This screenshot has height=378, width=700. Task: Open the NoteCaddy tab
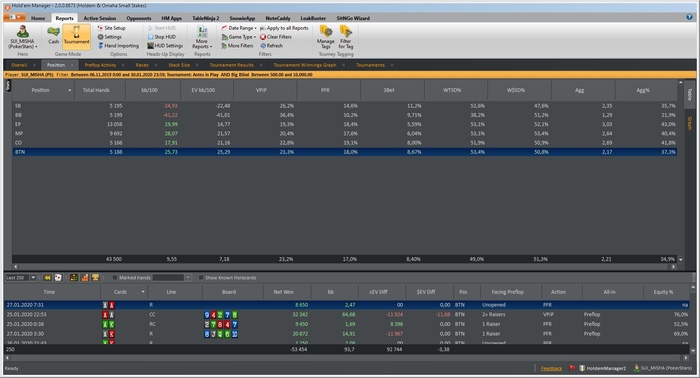click(278, 18)
